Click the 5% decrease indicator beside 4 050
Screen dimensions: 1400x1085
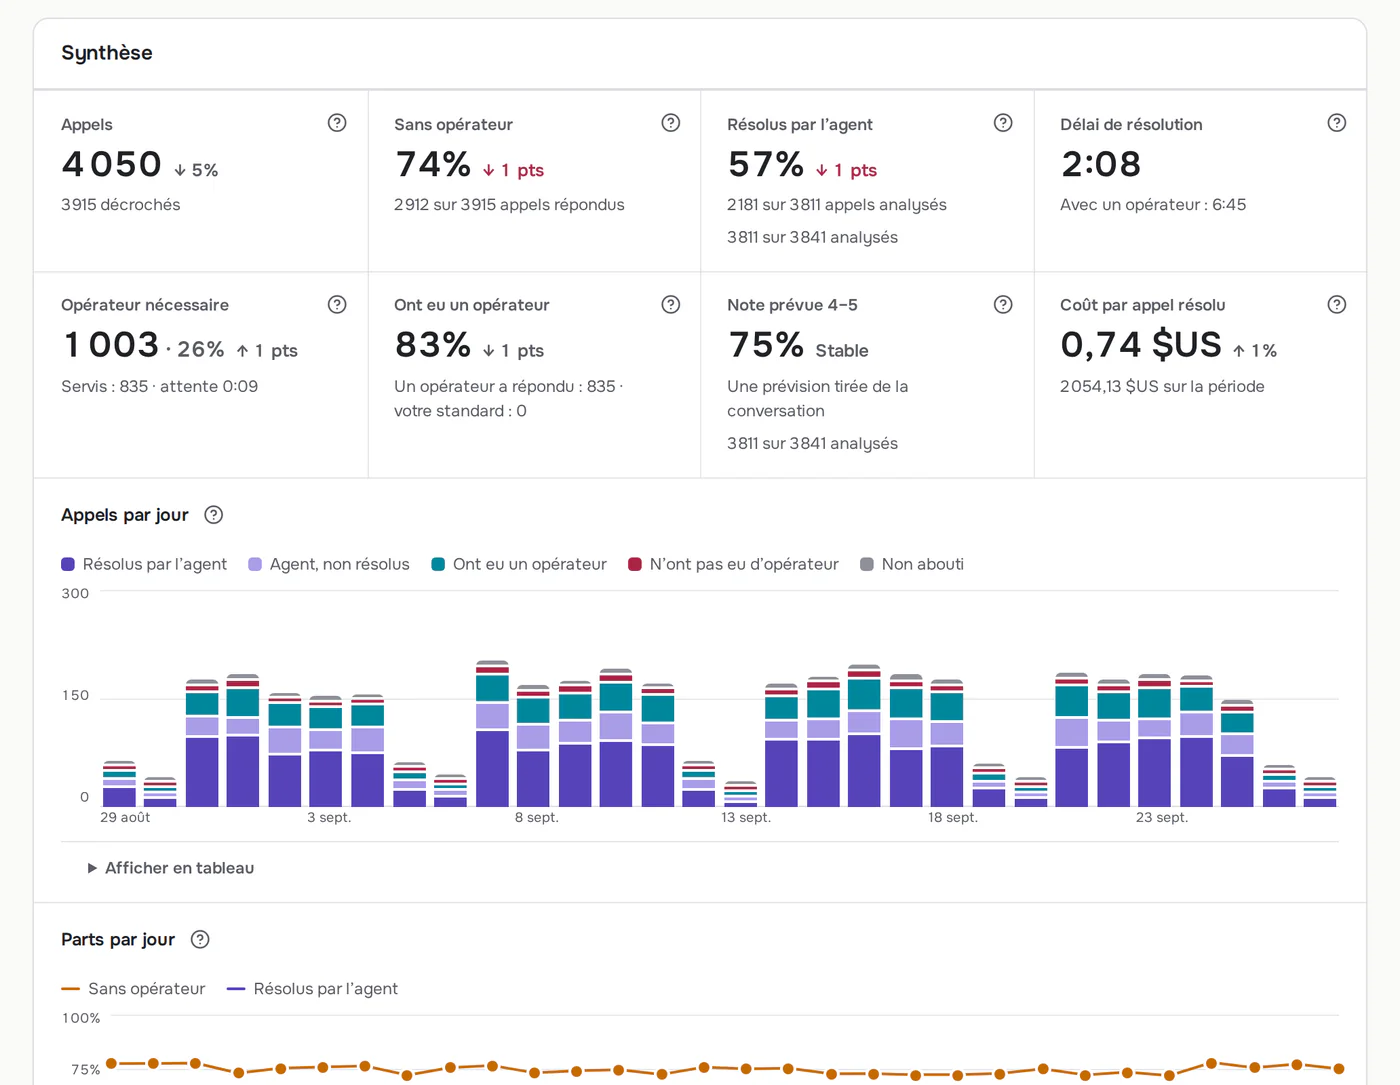[196, 170]
